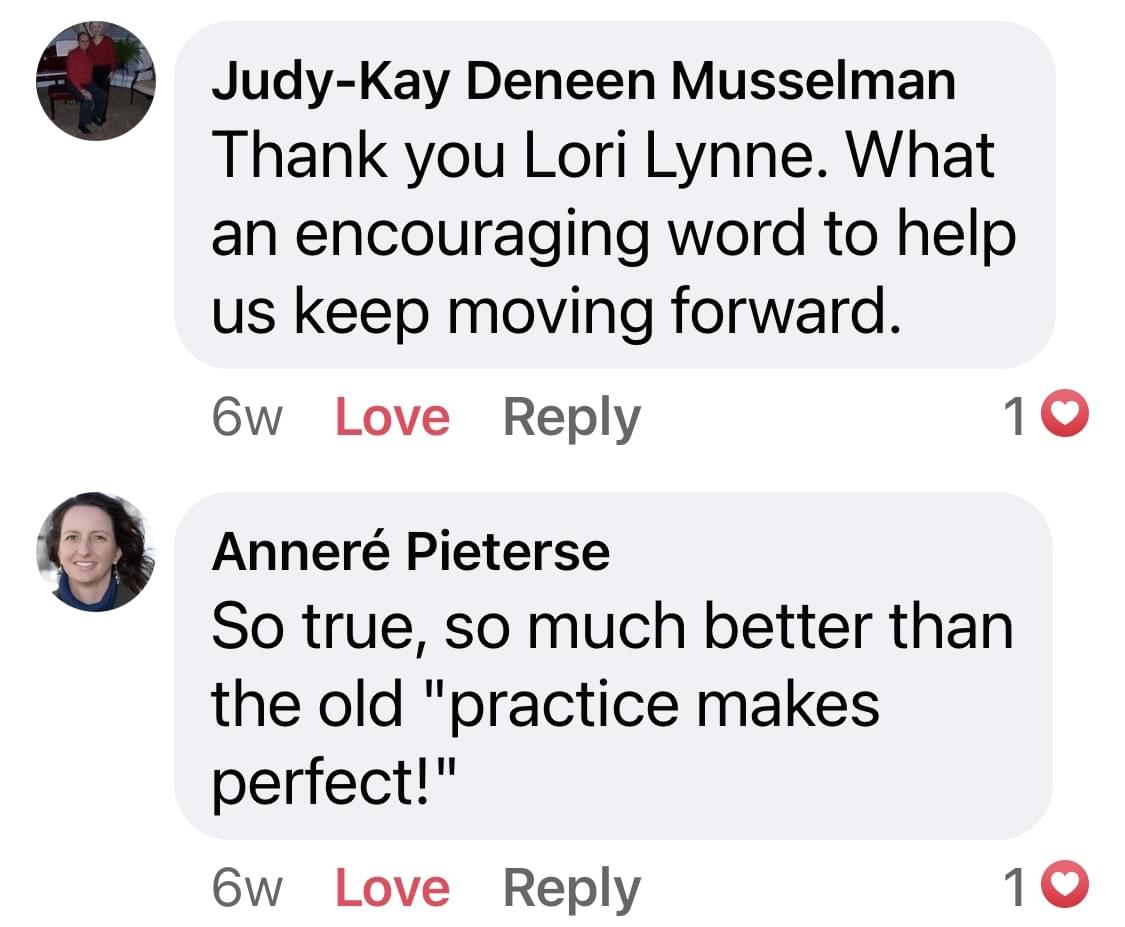
Task: View reaction count on Anneré's comment
Action: [x=1015, y=888]
